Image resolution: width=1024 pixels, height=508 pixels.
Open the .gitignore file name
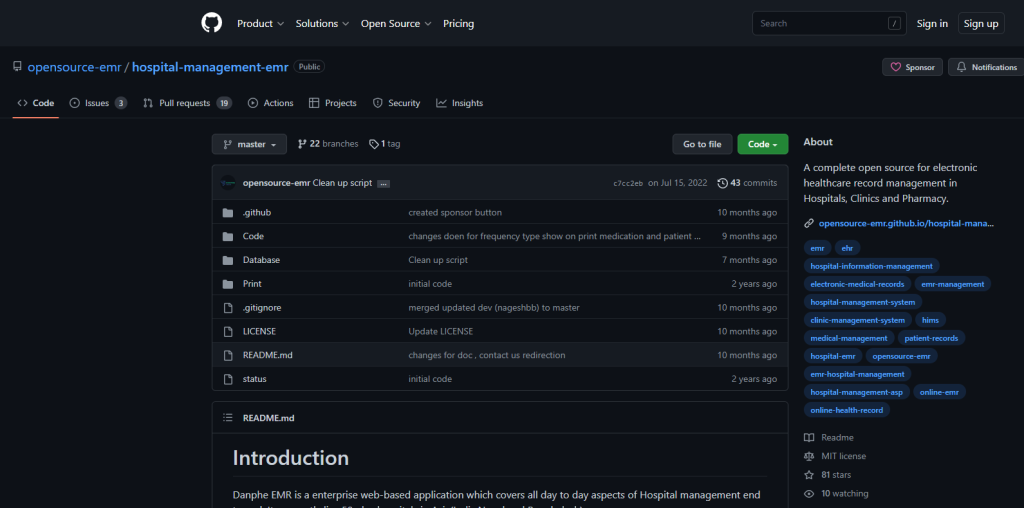pyautogui.click(x=262, y=308)
